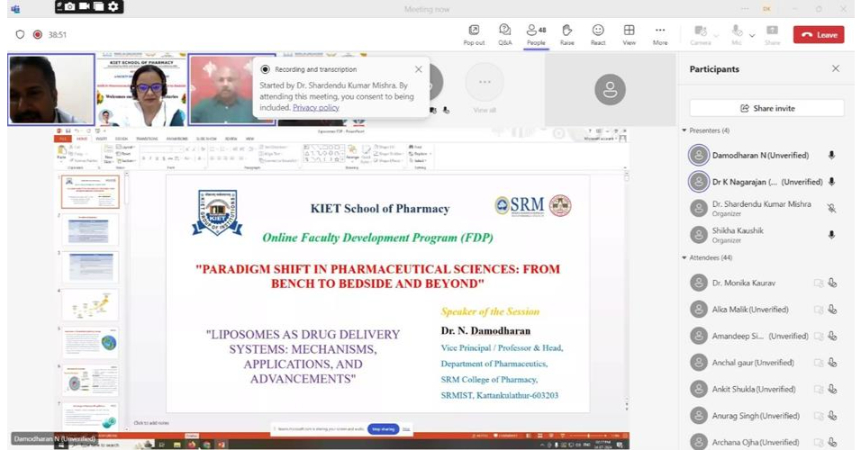Viewport: 861px width, 450px height.
Task: Click the red recording indicator icon
Action: 37,35
